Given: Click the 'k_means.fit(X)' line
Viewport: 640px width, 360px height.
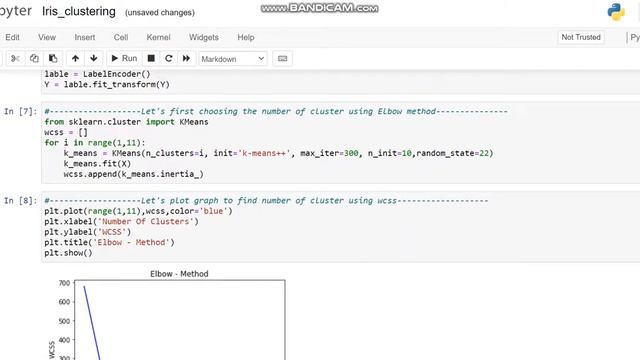Looking at the screenshot, I should (x=97, y=164).
